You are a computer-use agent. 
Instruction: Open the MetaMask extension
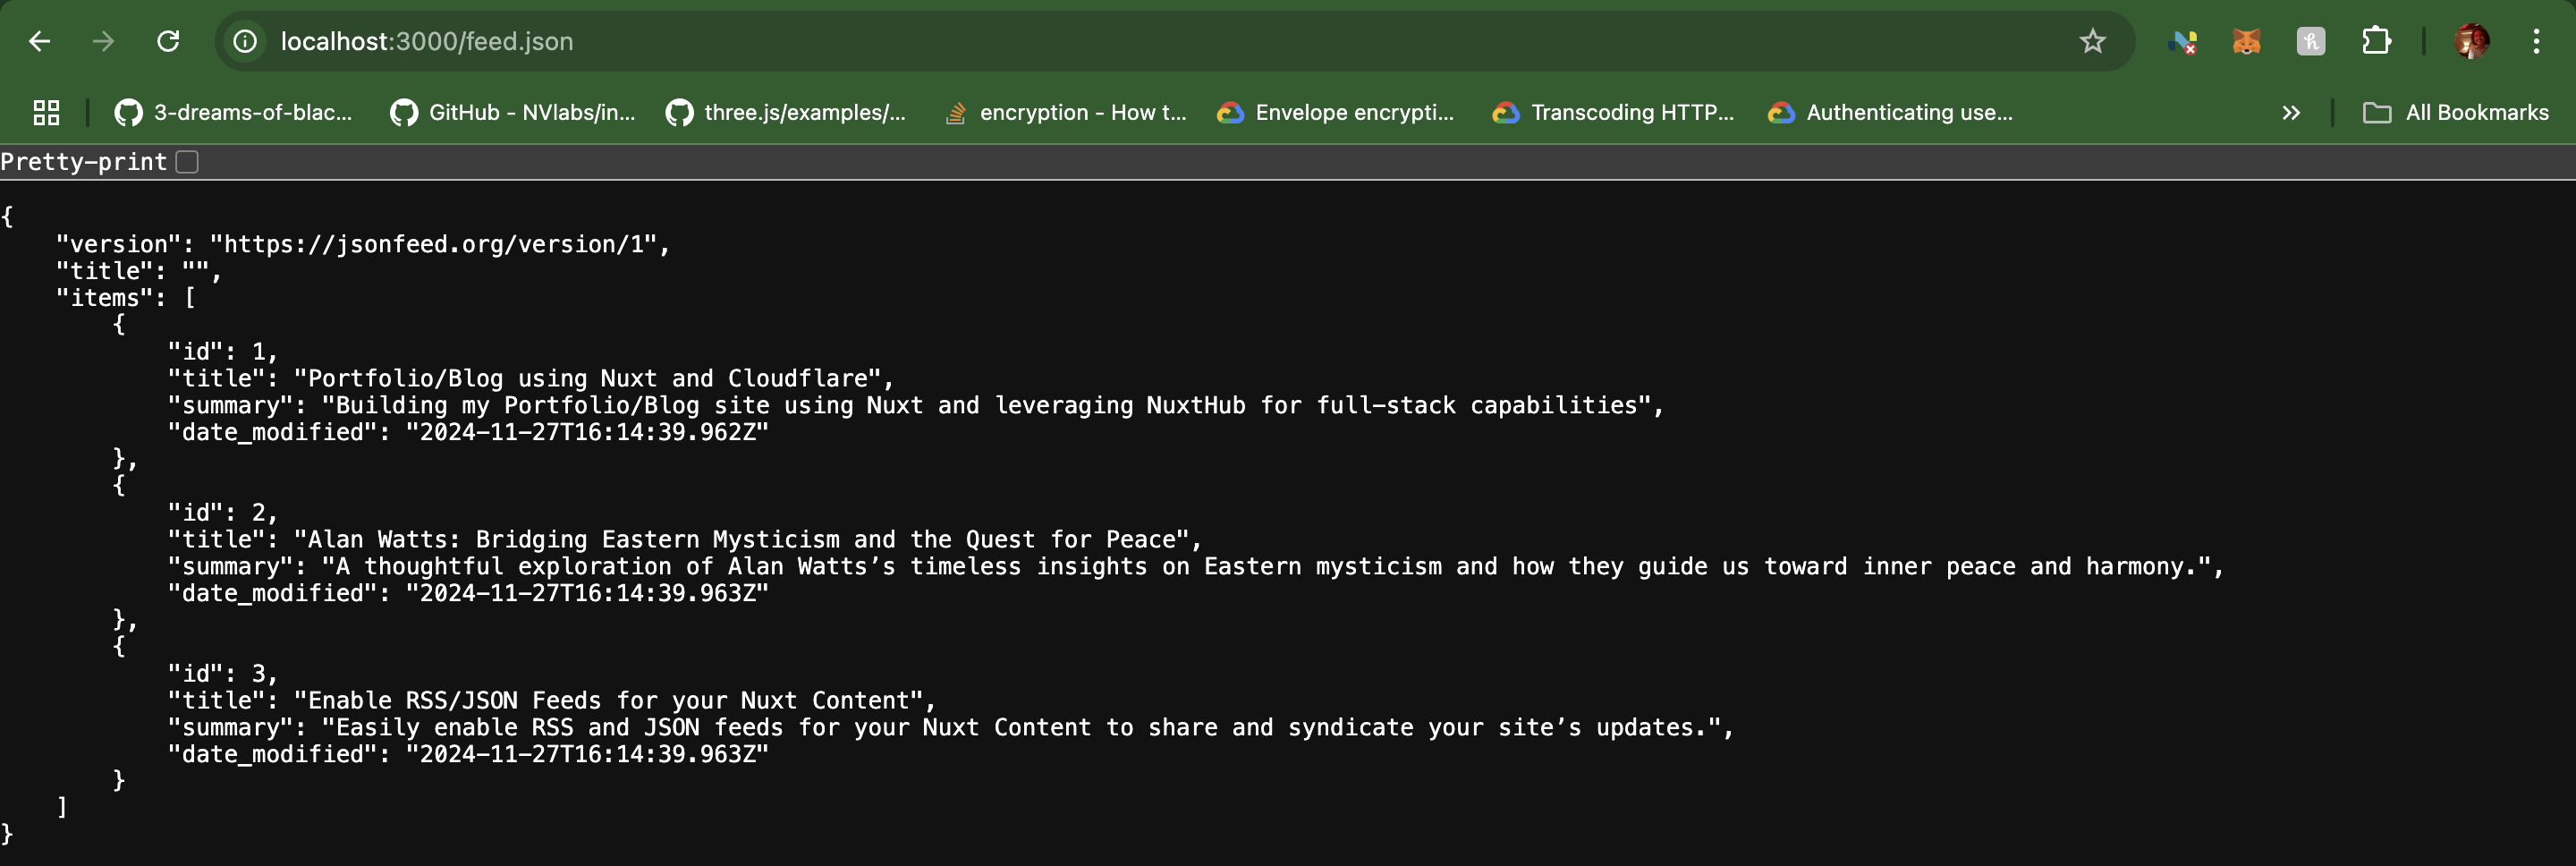[x=2247, y=41]
